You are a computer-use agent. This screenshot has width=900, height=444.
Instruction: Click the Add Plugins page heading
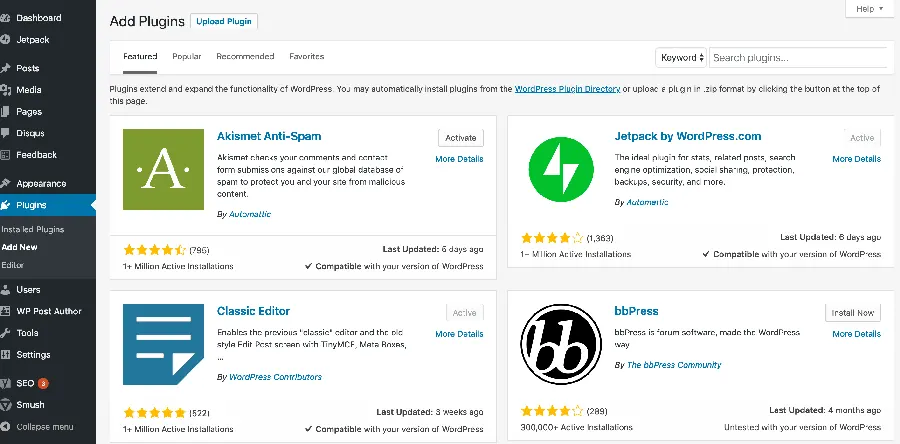[x=147, y=21]
